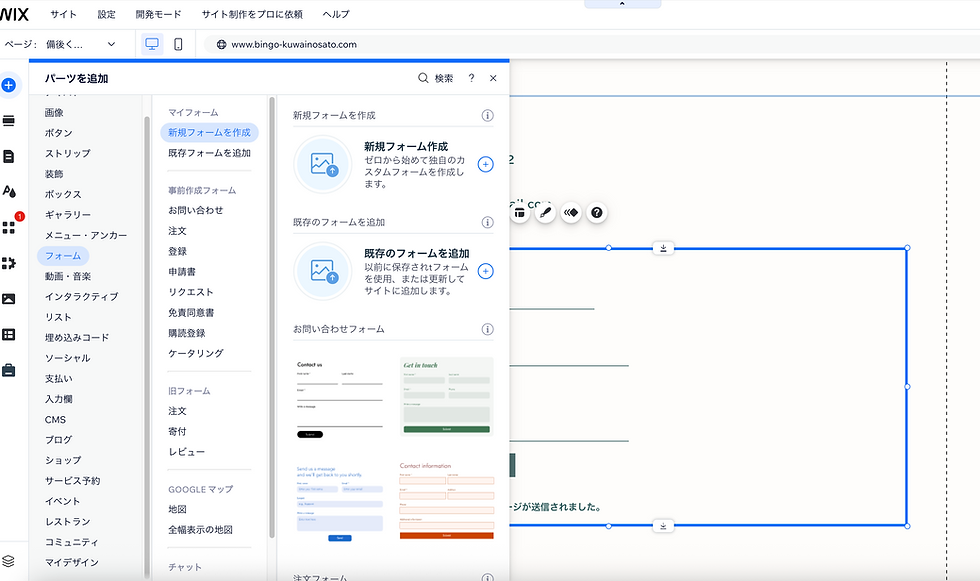Select ボタン category
The width and height of the screenshot is (980, 581).
(59, 133)
